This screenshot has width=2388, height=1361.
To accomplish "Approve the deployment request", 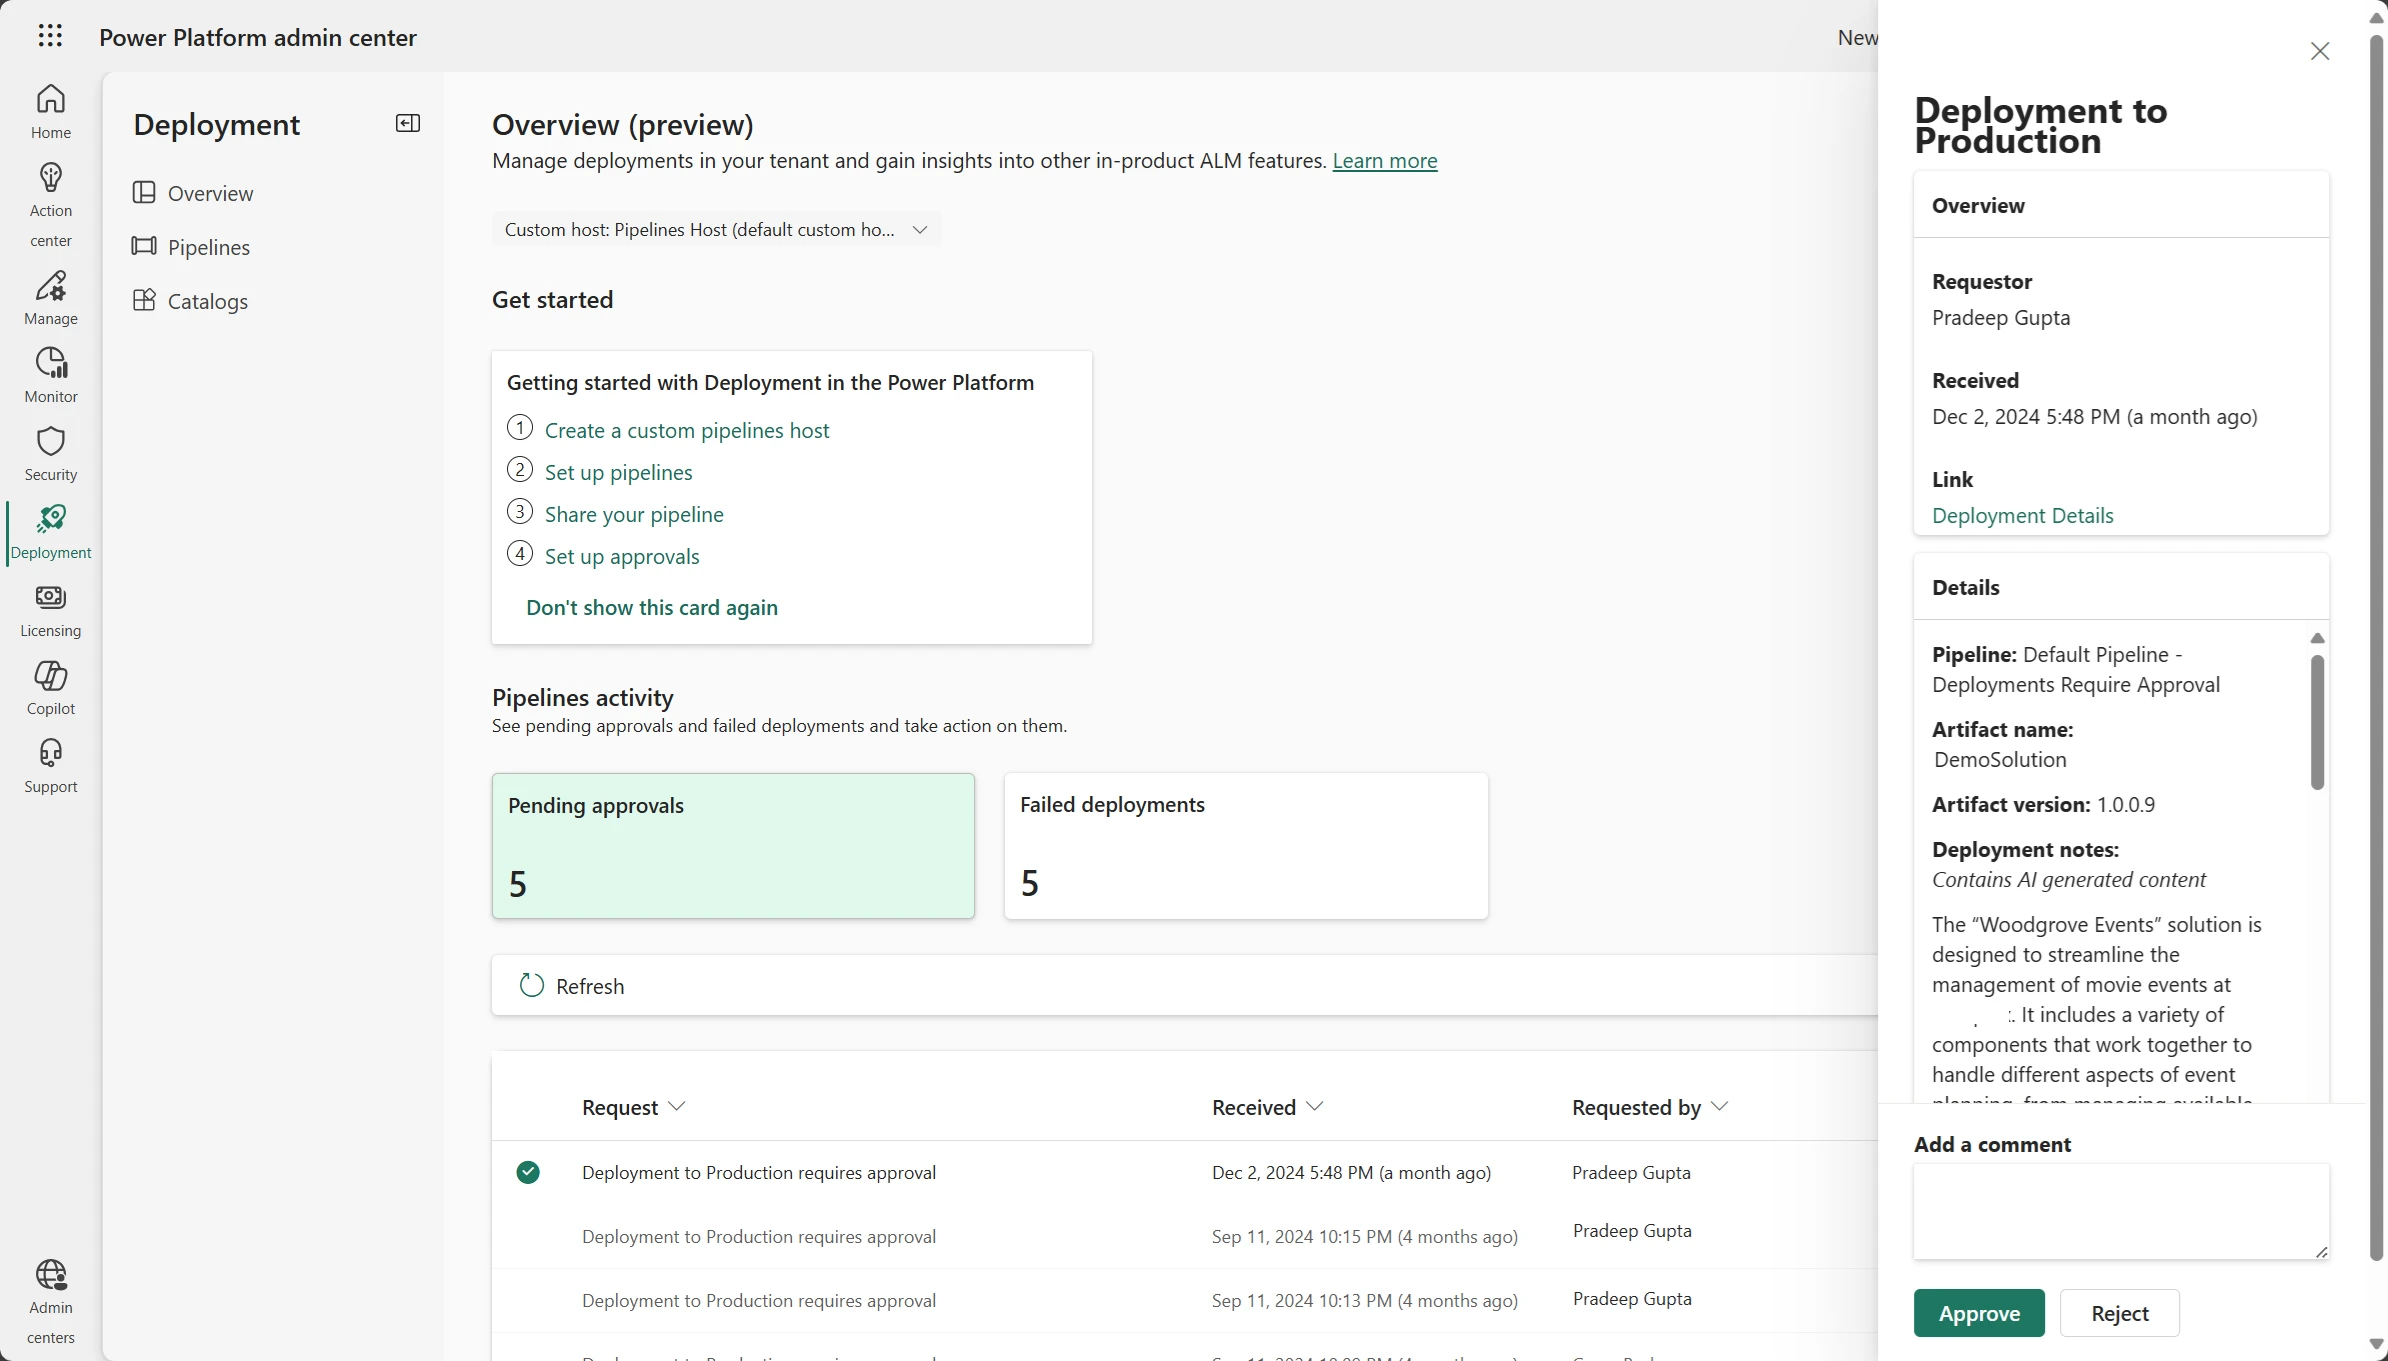I will [x=1978, y=1313].
